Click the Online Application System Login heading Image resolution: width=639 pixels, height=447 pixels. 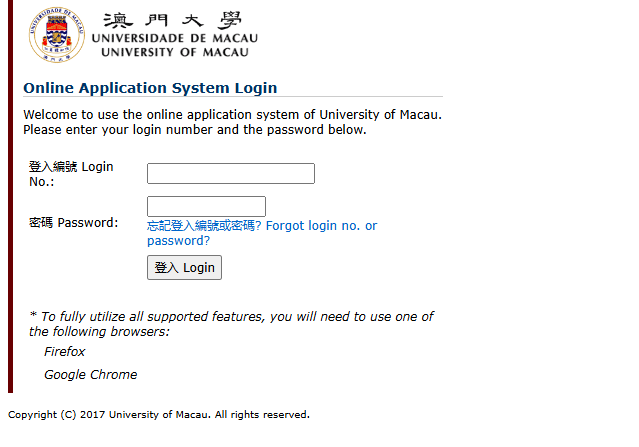[150, 88]
